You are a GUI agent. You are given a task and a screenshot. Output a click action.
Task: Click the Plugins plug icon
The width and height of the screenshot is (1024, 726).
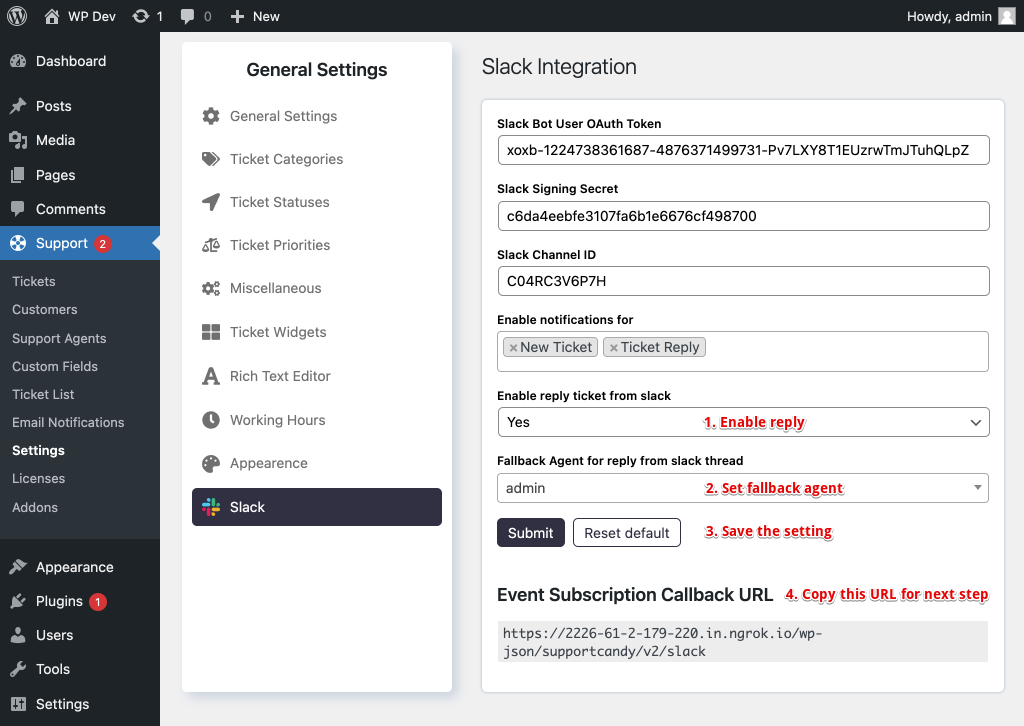pos(18,601)
